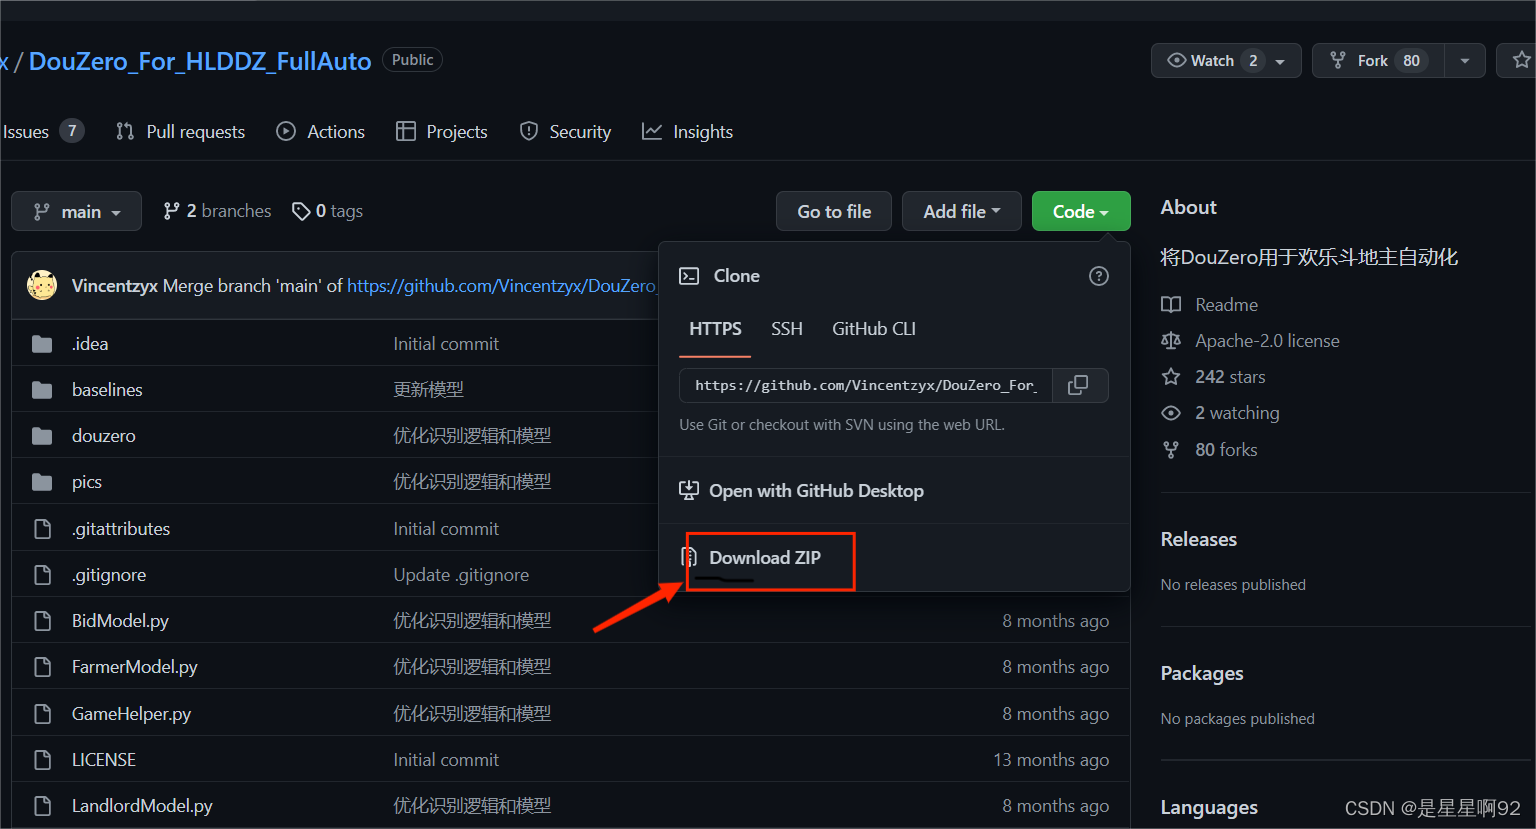Viewport: 1536px width, 829px height.
Task: Click the eye icon beside 2 watching
Action: (1171, 413)
